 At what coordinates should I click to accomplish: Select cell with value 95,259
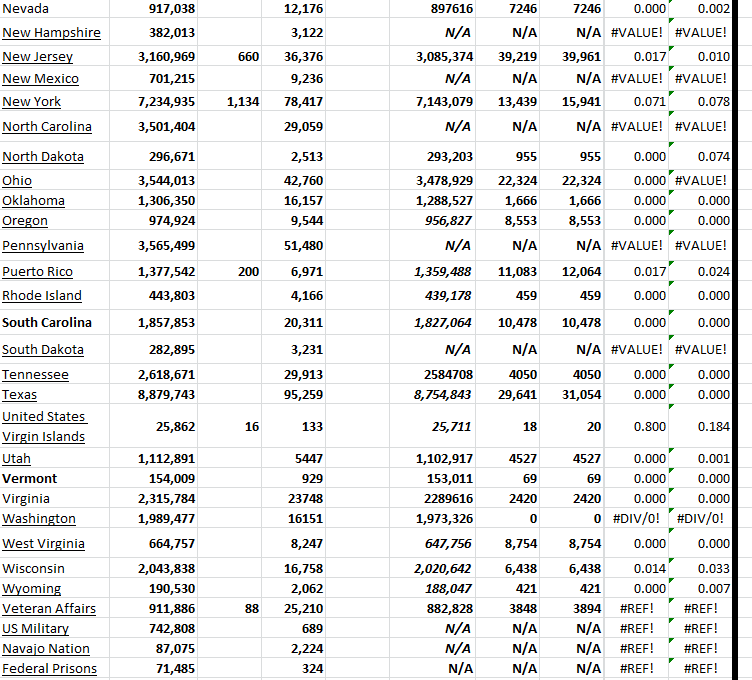point(294,395)
